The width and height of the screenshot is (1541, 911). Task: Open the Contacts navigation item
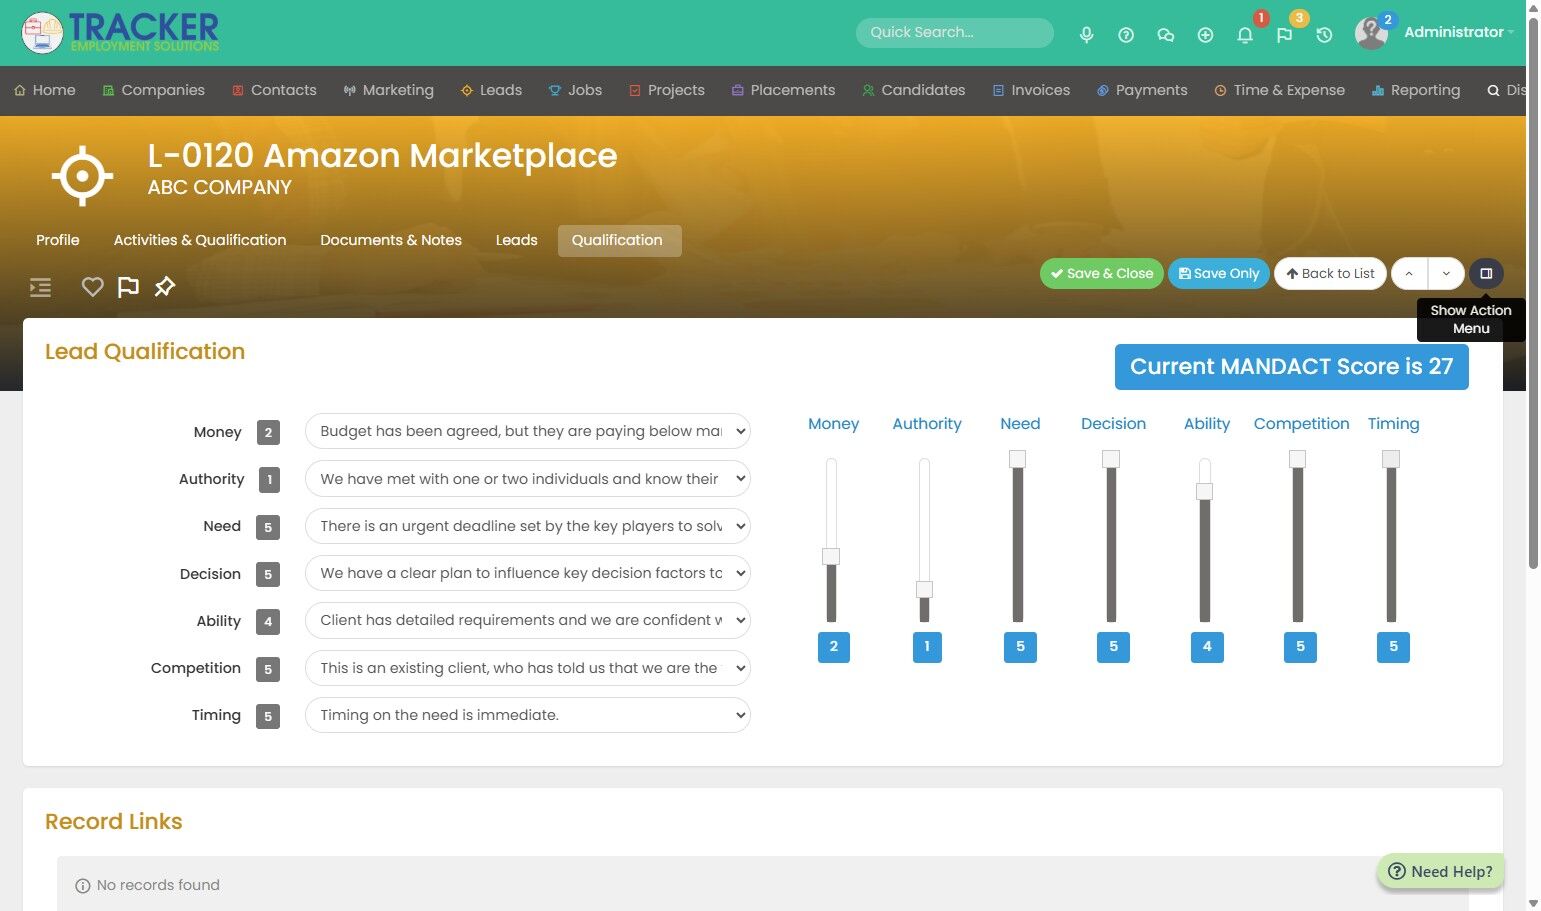274,90
